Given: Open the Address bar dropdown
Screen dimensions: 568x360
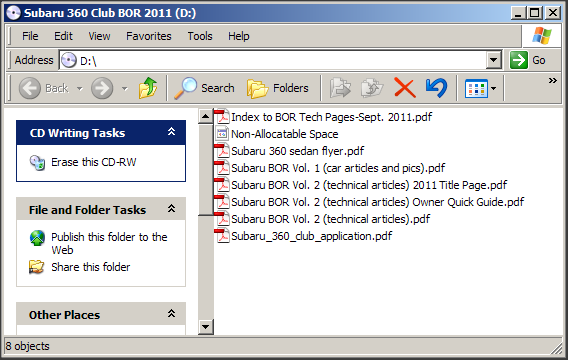Looking at the screenshot, I should click(x=493, y=60).
